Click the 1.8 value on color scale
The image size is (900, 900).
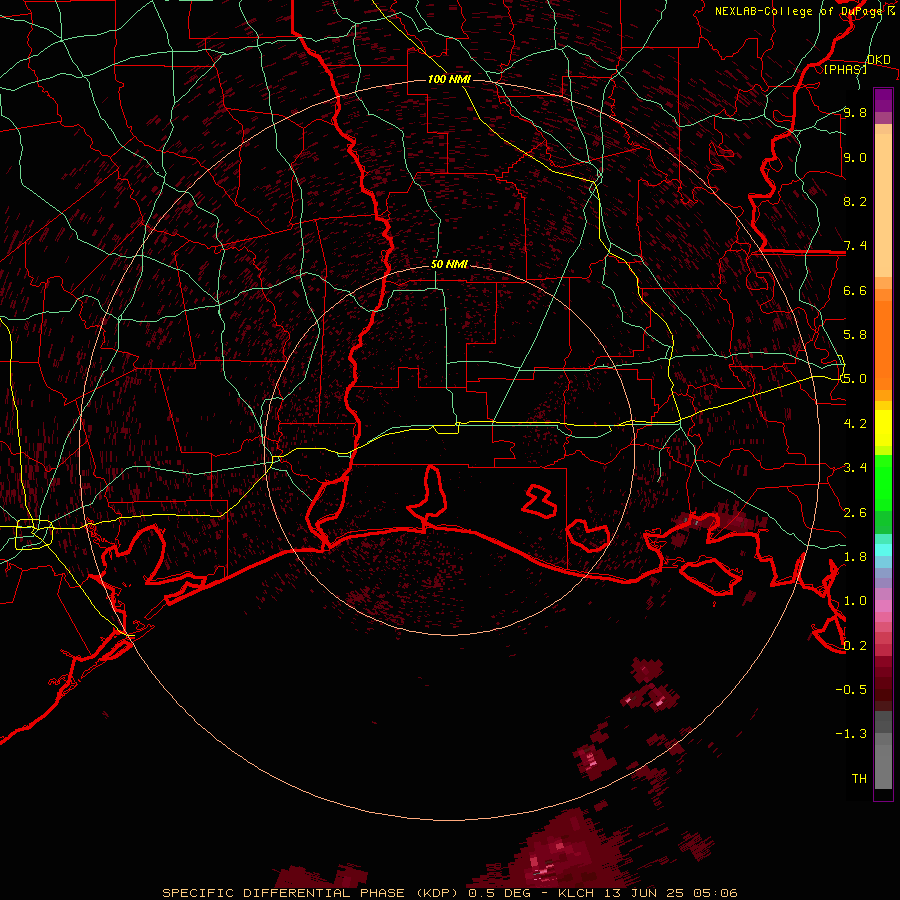click(x=855, y=557)
